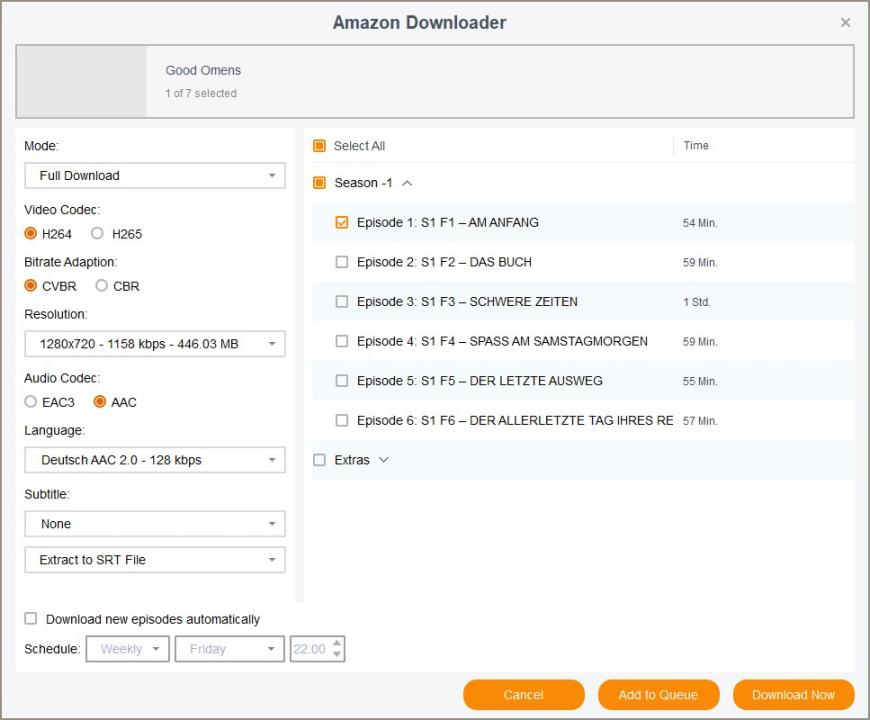Open the Language dropdown Deutsch AAC 2.0
Screen dimensions: 870x720
pyautogui.click(x=155, y=460)
